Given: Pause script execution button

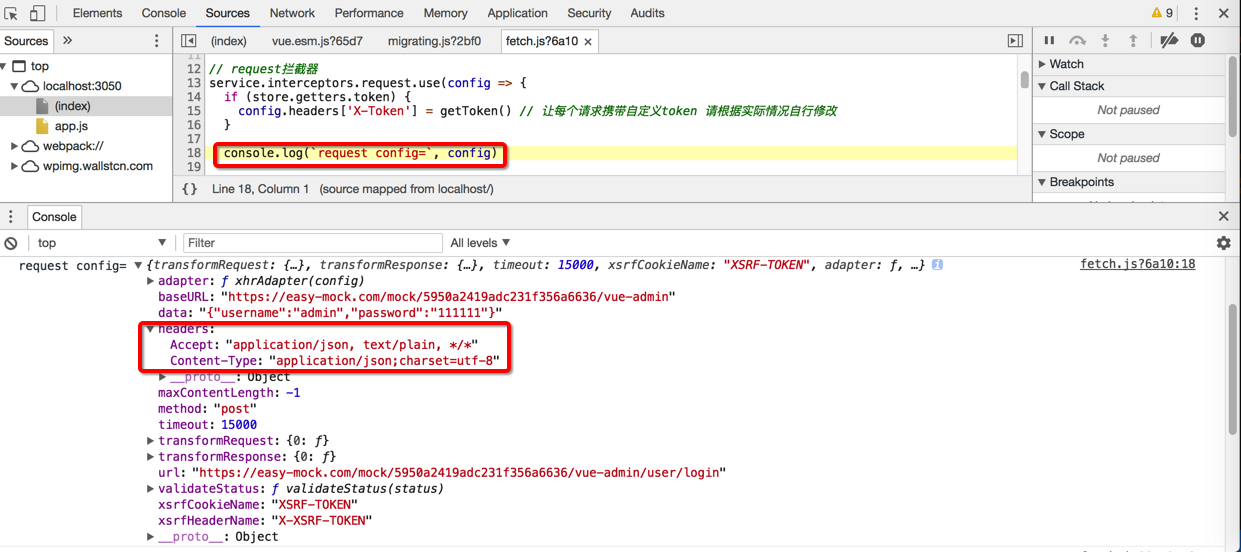Looking at the screenshot, I should tap(1049, 40).
